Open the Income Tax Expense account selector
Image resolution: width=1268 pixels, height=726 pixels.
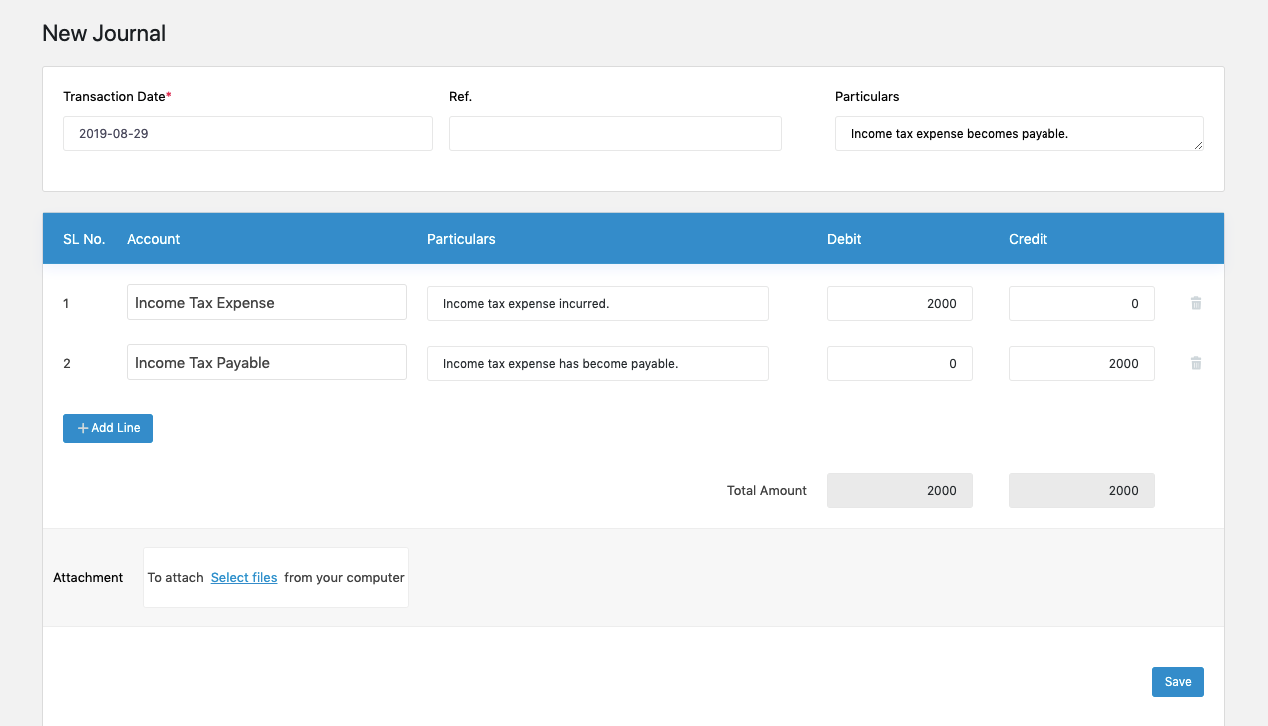(266, 303)
